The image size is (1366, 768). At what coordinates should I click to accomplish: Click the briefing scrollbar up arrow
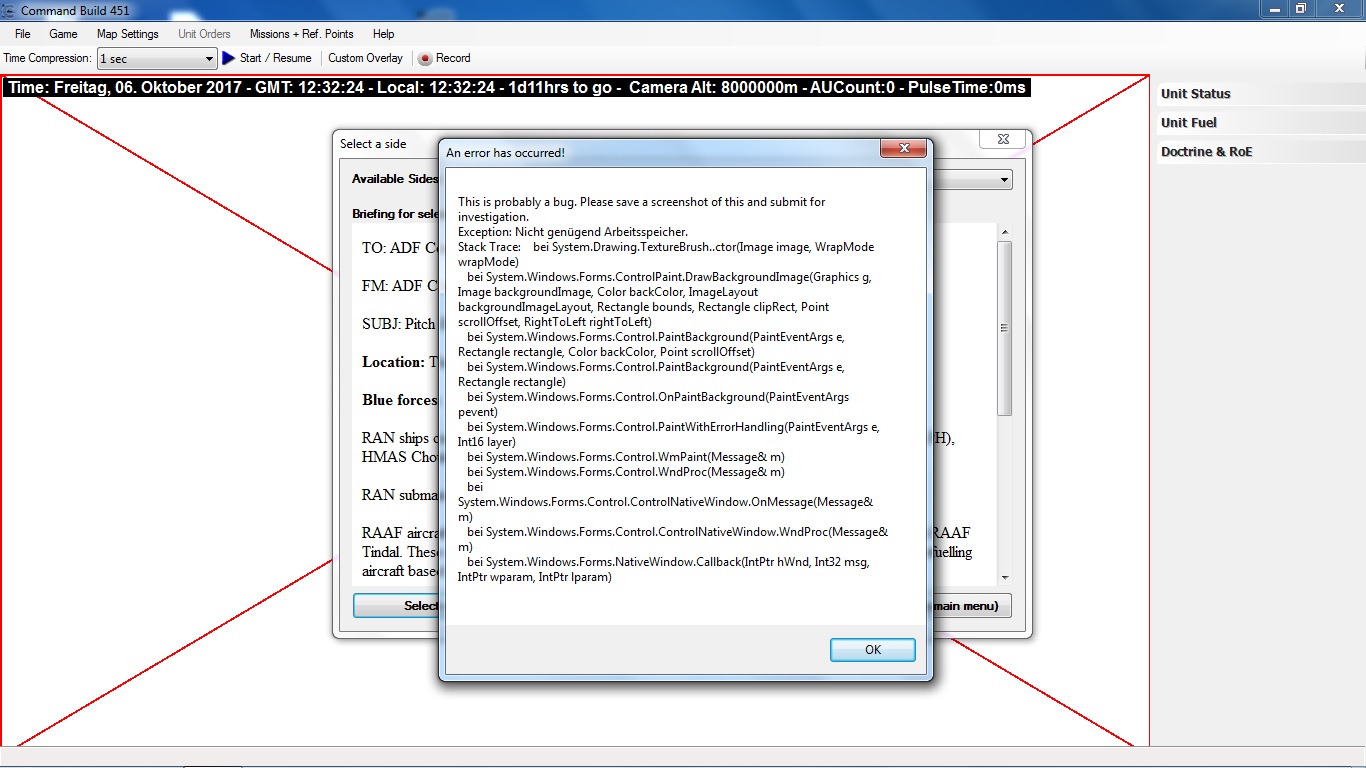1004,232
